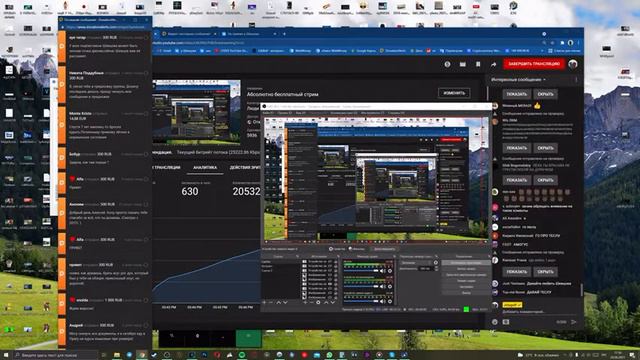The height and width of the screenshot is (360, 640).
Task: Send the chat message with arrow icon
Action: click(573, 322)
